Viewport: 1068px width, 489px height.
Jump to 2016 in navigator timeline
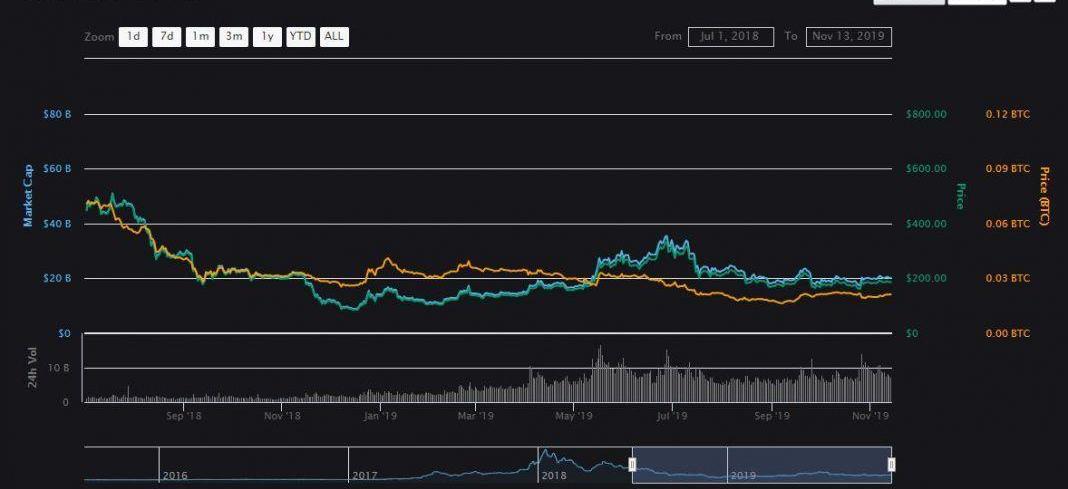[173, 476]
